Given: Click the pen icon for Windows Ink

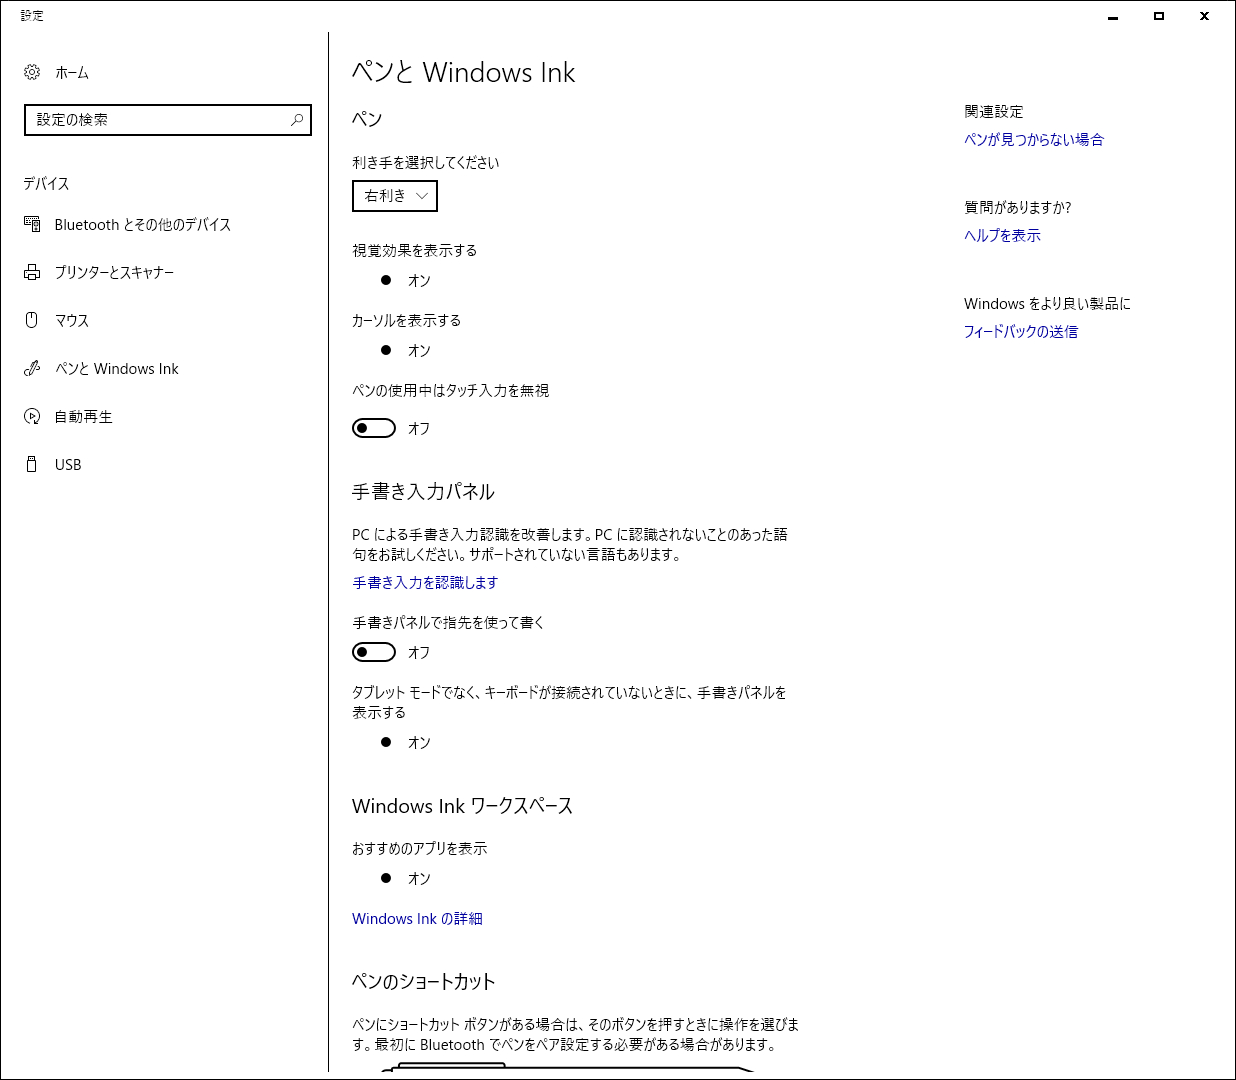Looking at the screenshot, I should tap(32, 368).
